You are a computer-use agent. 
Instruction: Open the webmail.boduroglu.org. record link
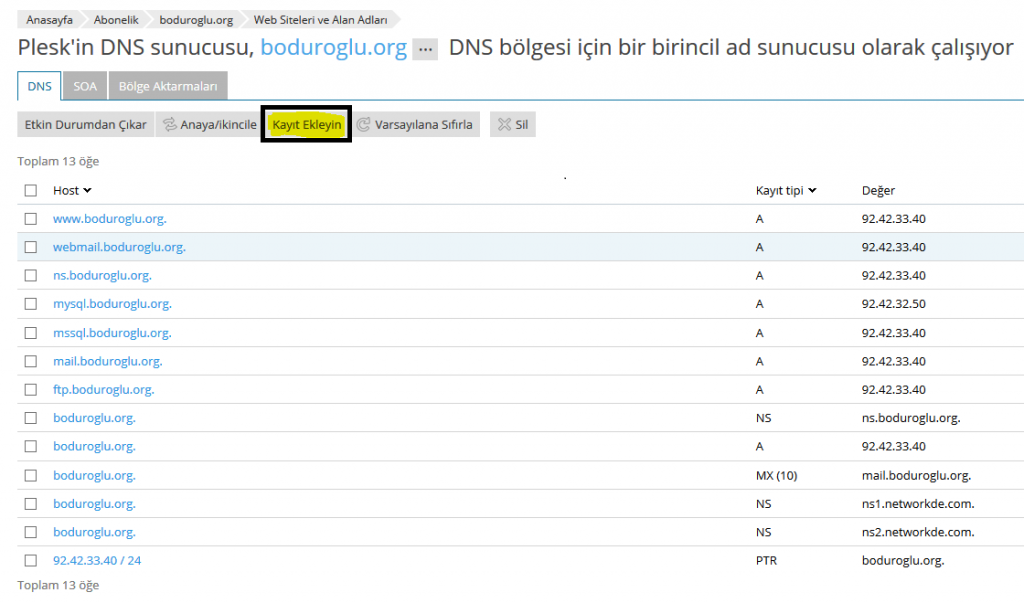coord(119,247)
